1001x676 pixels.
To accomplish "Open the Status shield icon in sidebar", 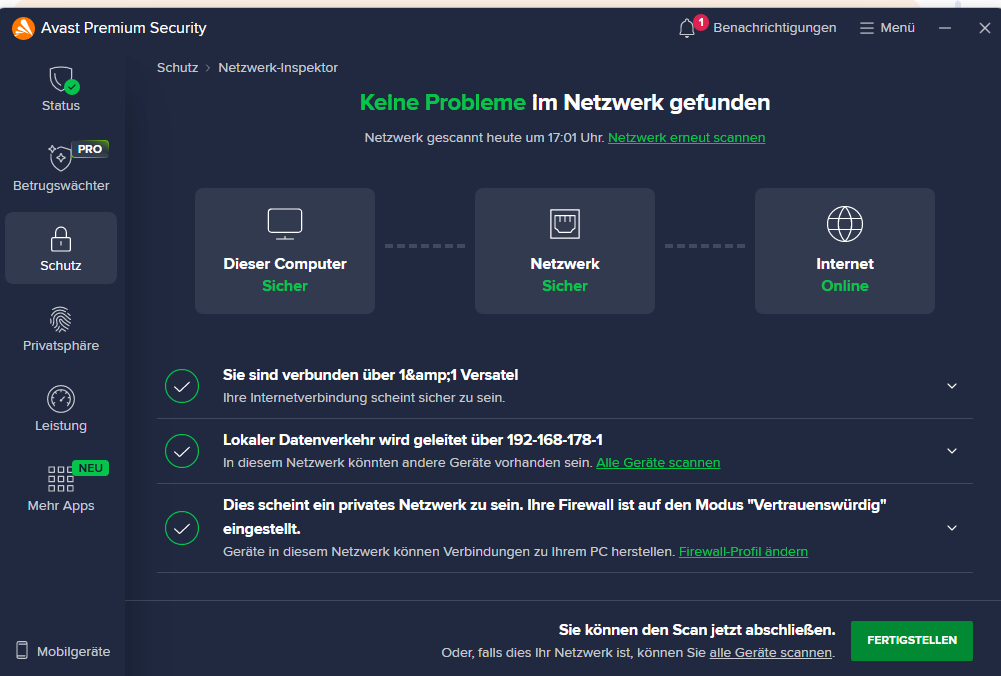I will 61,80.
